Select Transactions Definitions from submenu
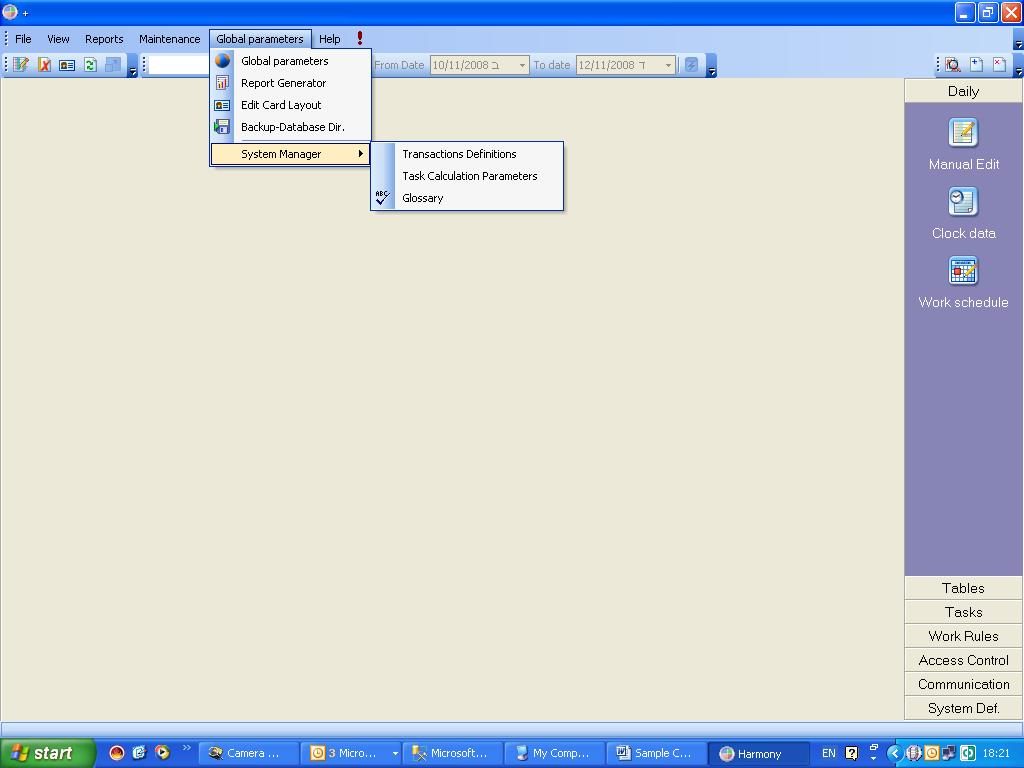Screen dimensions: 1024x768 [x=459, y=154]
